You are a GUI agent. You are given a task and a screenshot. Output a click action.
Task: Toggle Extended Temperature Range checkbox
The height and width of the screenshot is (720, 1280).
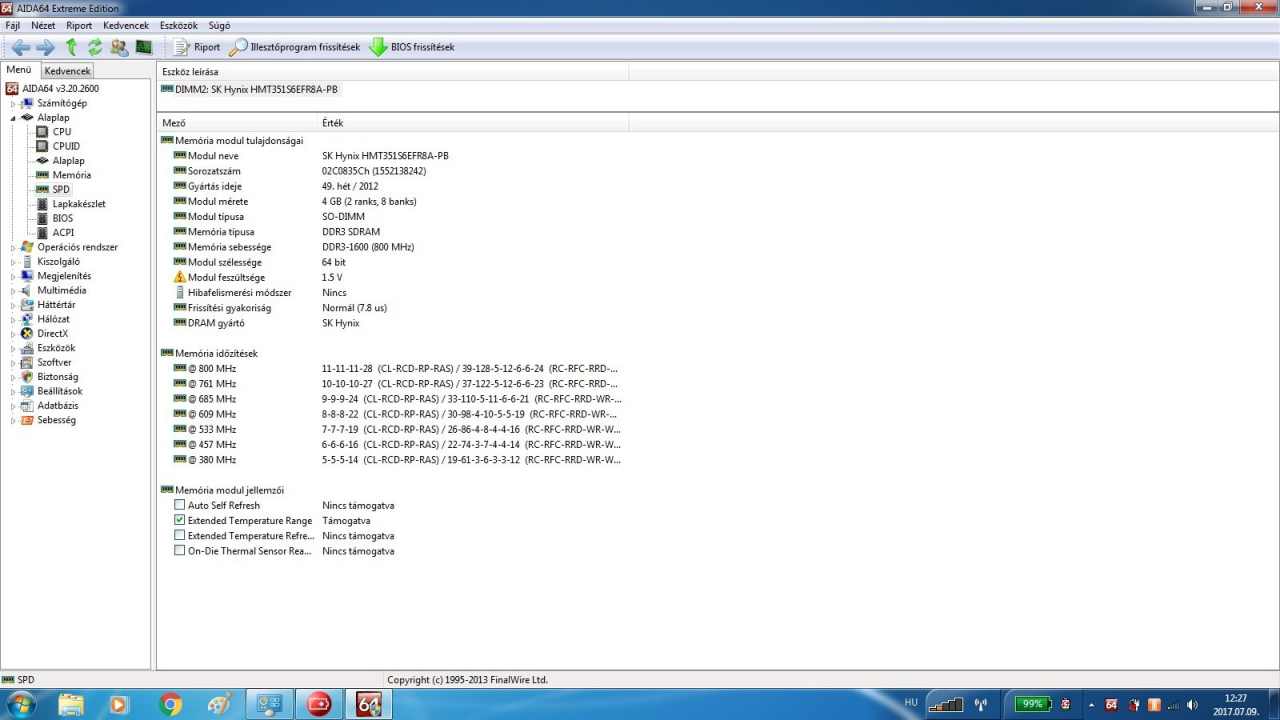click(180, 521)
